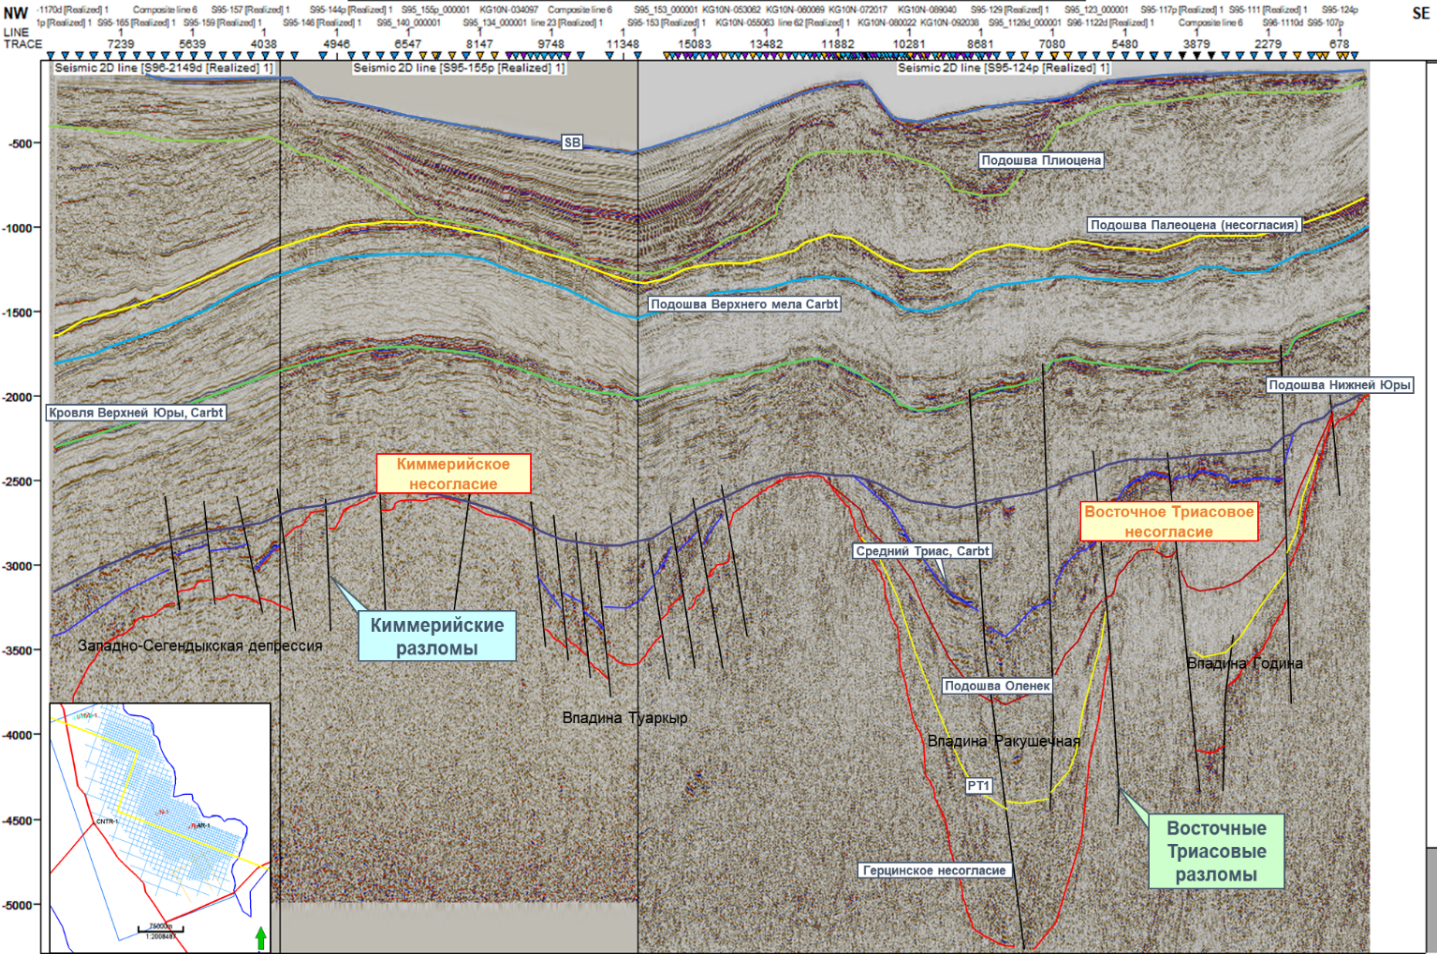Image resolution: width=1437 pixels, height=954 pixels.
Task: Select the Киммерийское несогласие orange label
Action: pyautogui.click(x=453, y=474)
